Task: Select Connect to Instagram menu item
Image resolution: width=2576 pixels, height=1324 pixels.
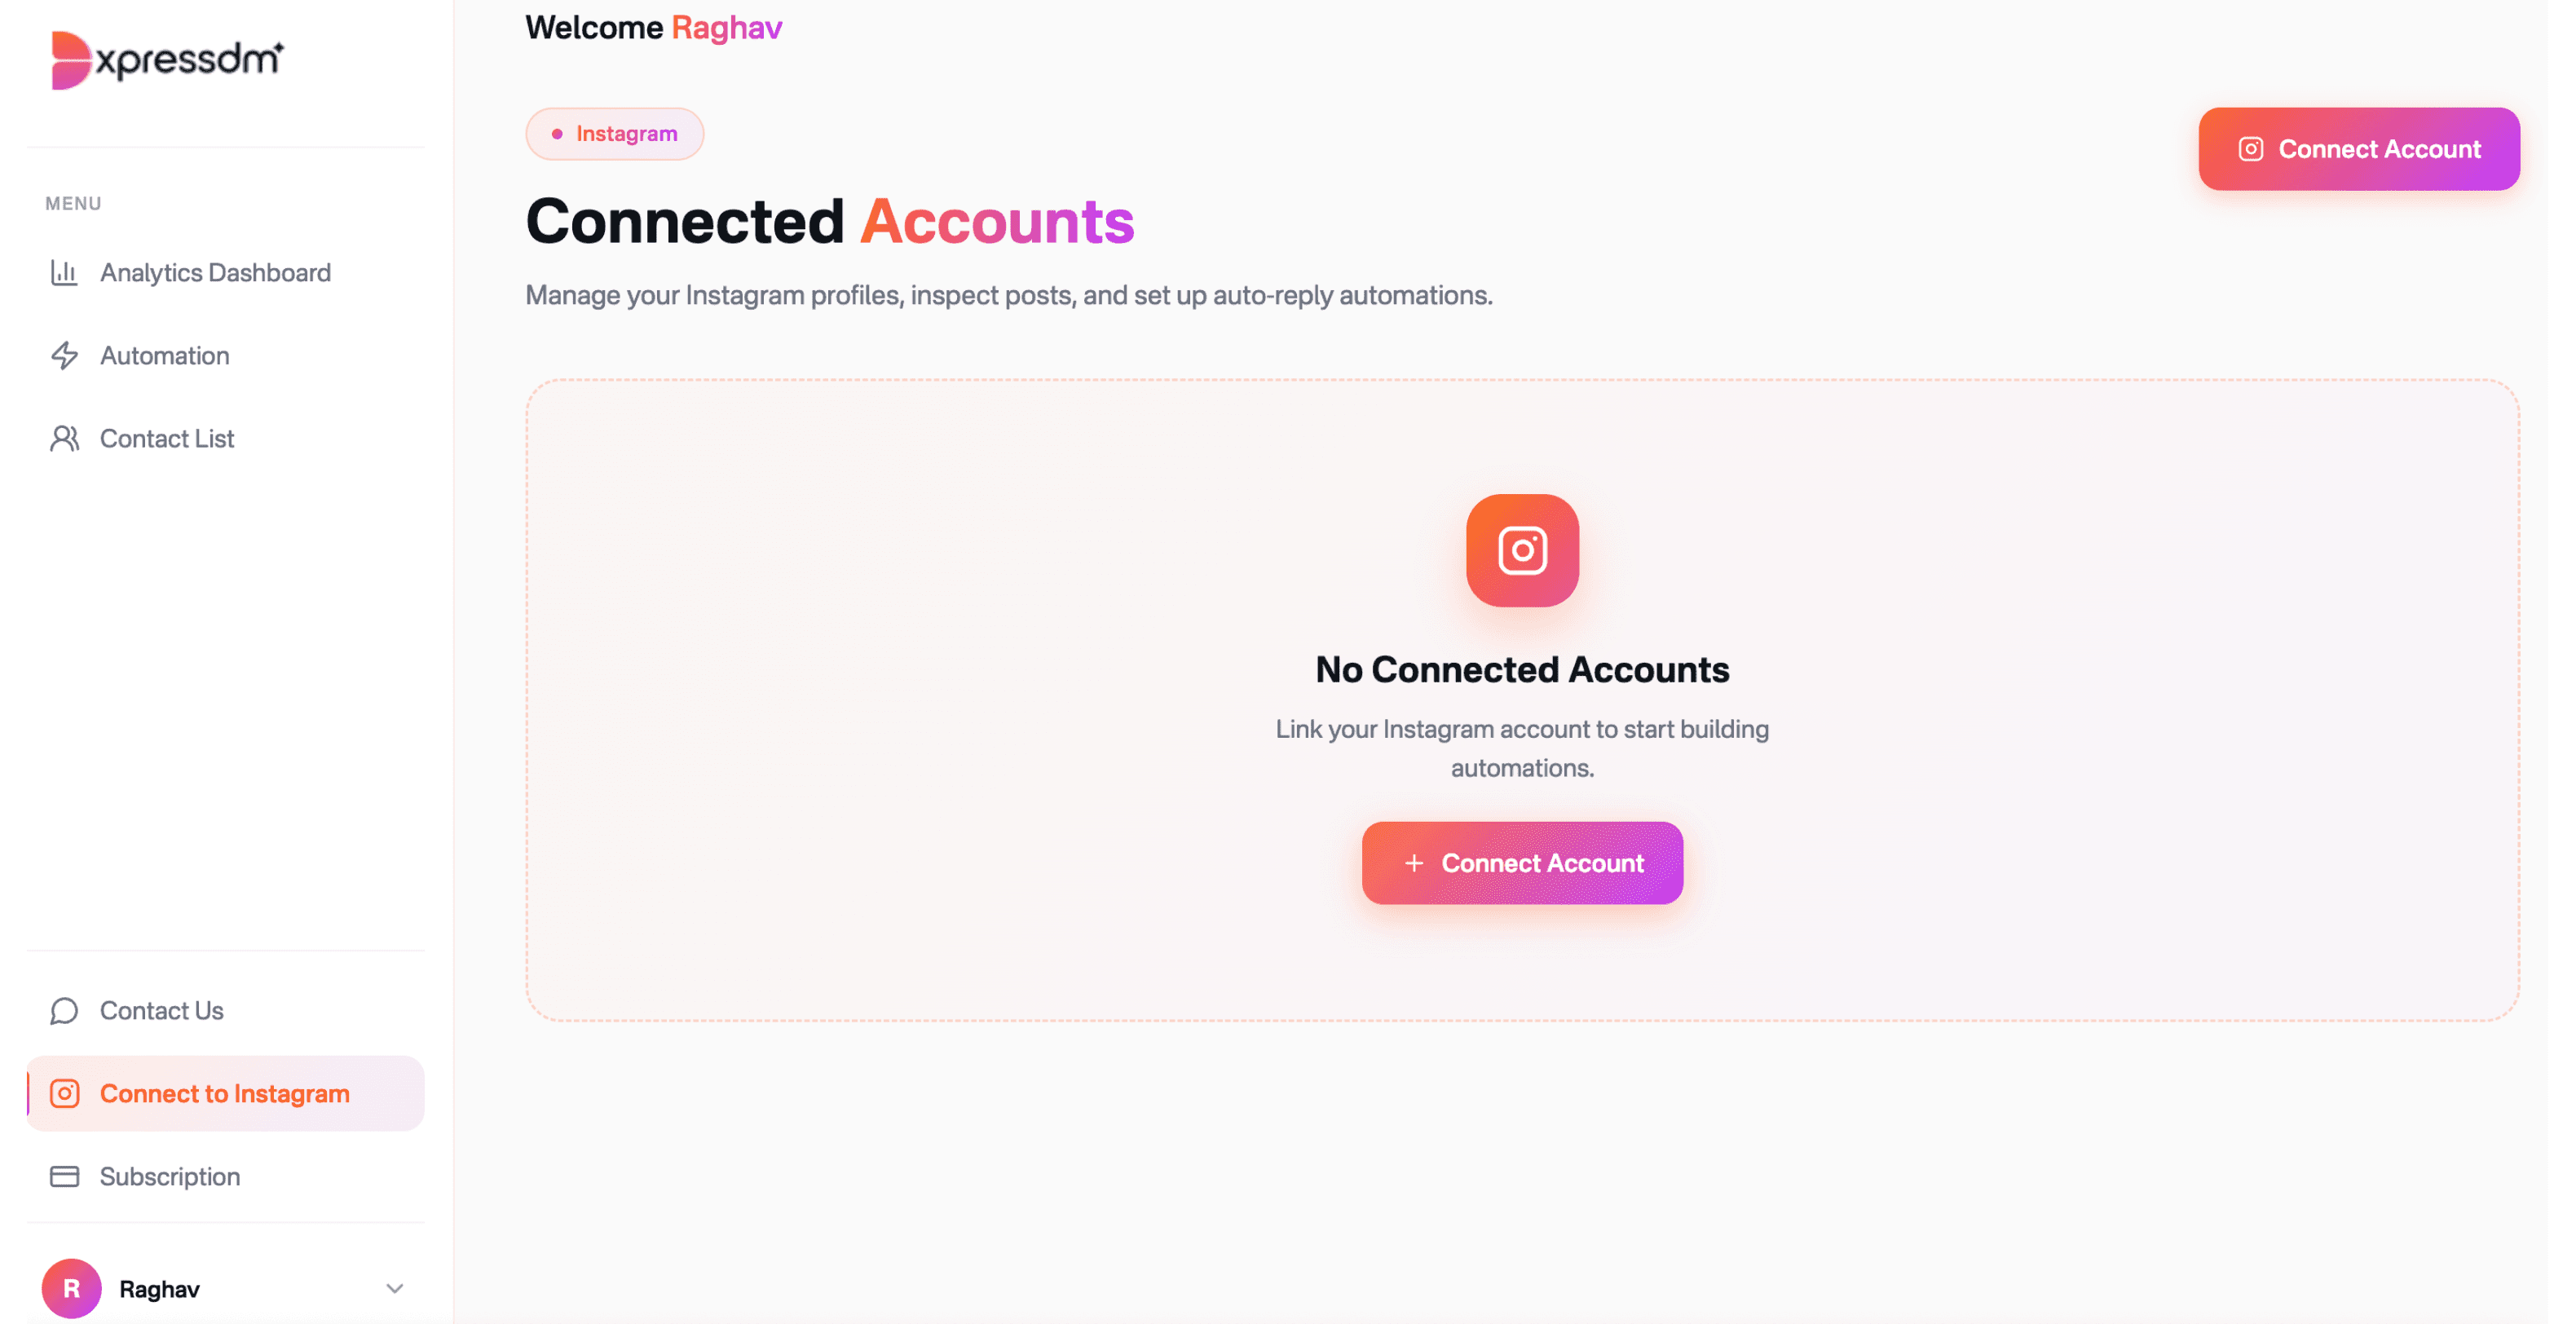Action: [225, 1093]
